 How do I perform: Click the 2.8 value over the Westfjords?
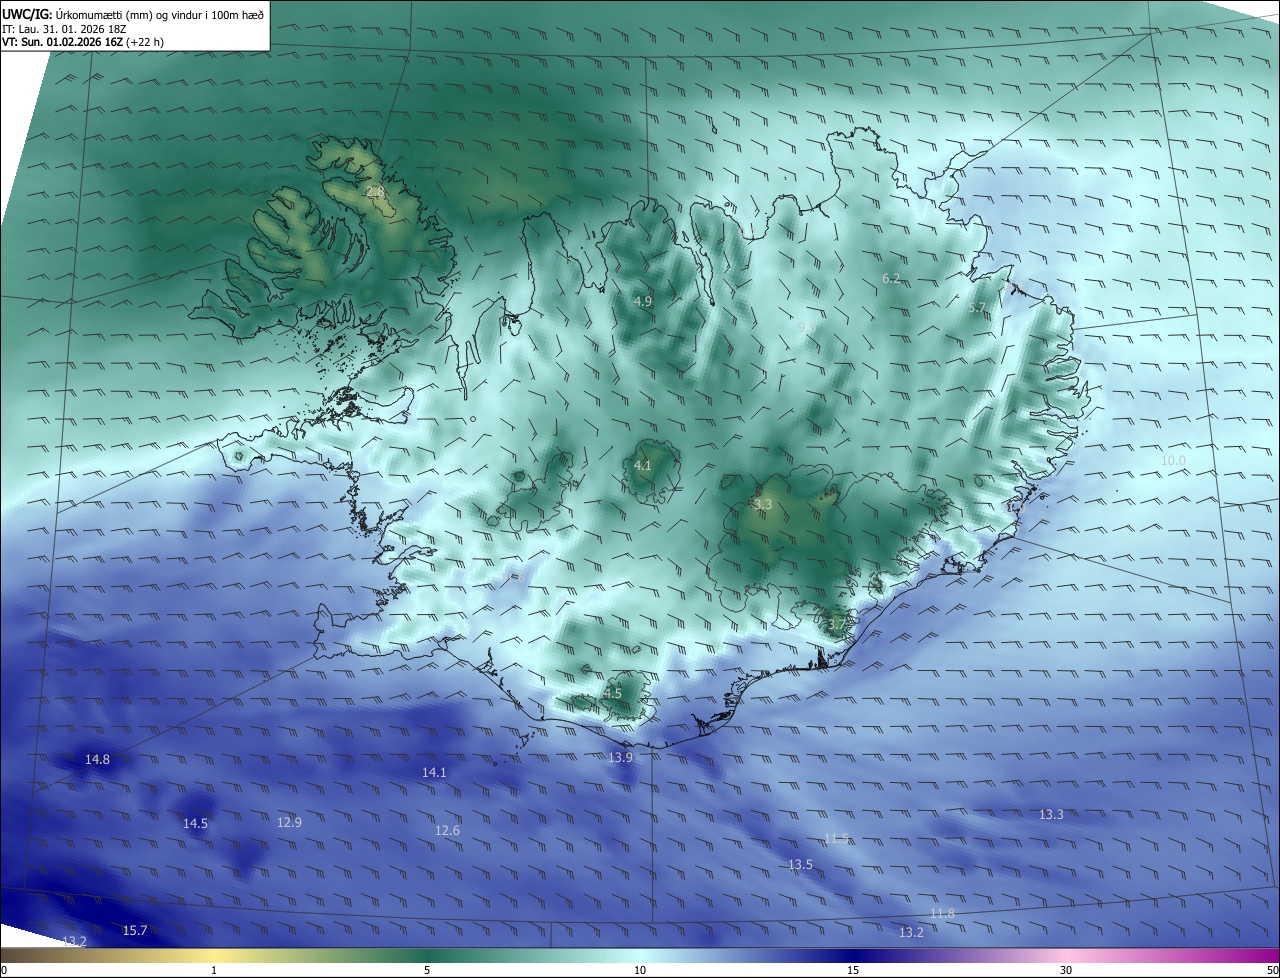(376, 191)
